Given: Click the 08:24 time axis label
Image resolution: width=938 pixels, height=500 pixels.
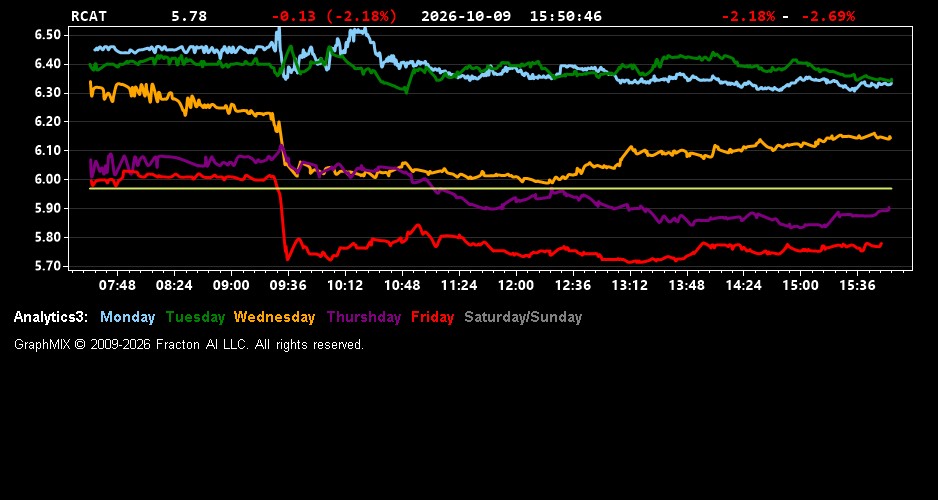Looking at the screenshot, I should 174,285.
